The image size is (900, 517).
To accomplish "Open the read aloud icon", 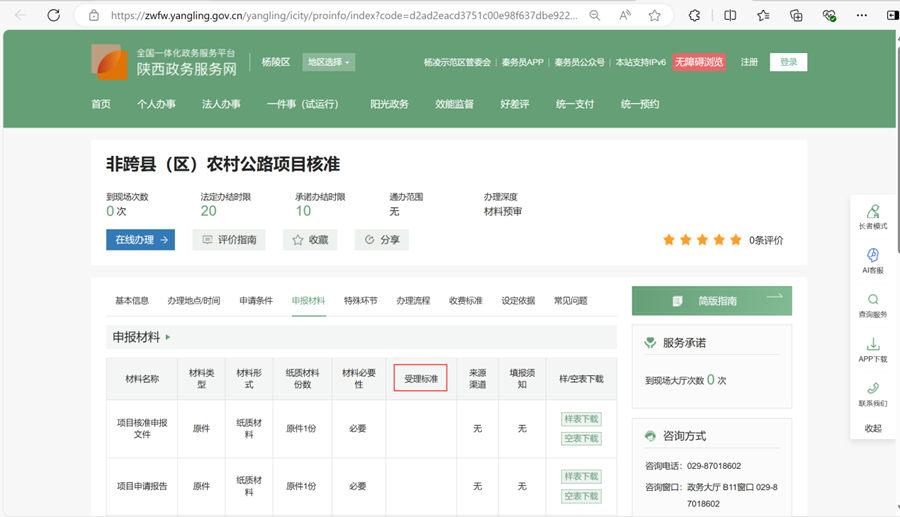I will (624, 15).
